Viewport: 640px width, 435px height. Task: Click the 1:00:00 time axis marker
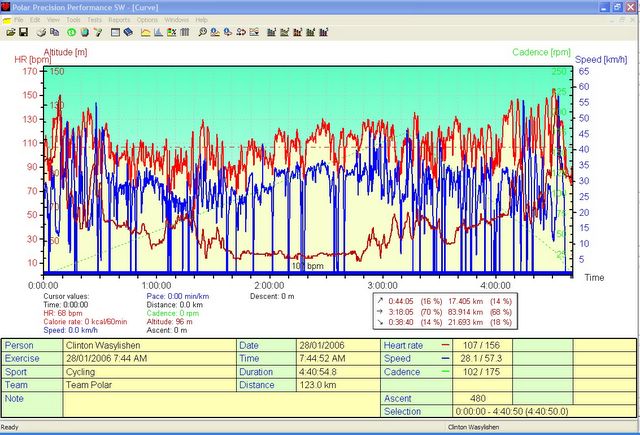[x=156, y=285]
